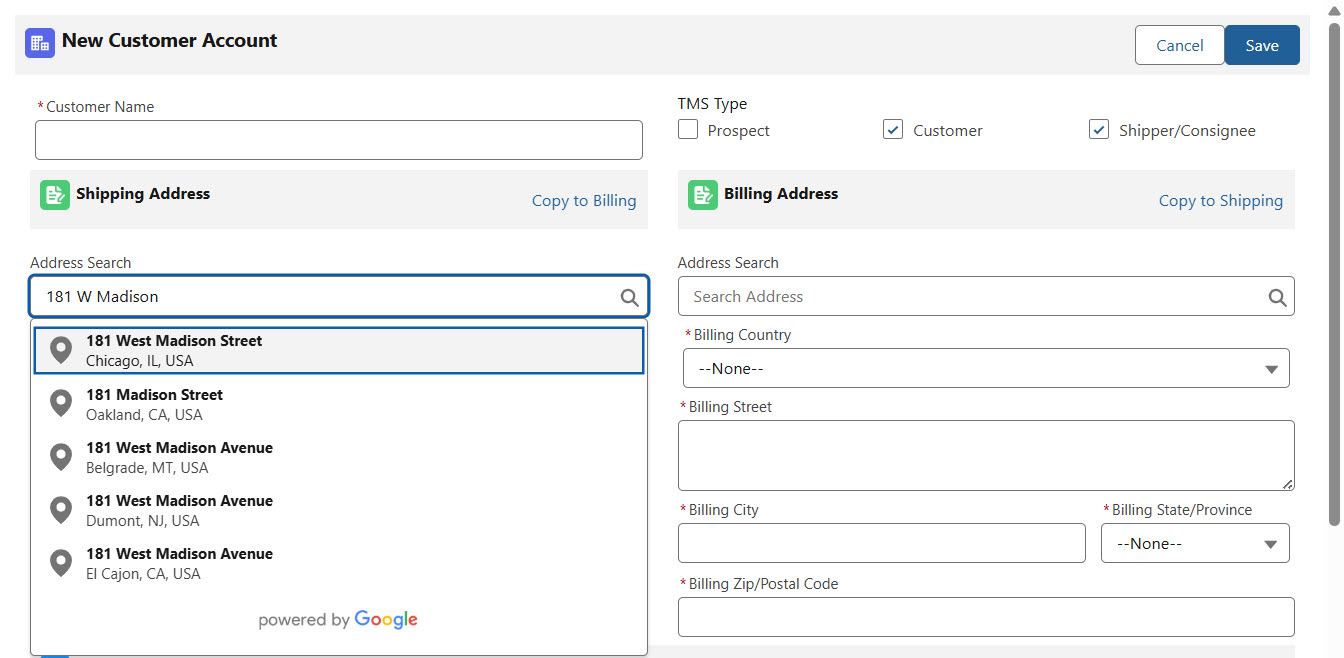The width and height of the screenshot is (1344, 658).
Task: Click the billing Search Address field
Action: (986, 296)
